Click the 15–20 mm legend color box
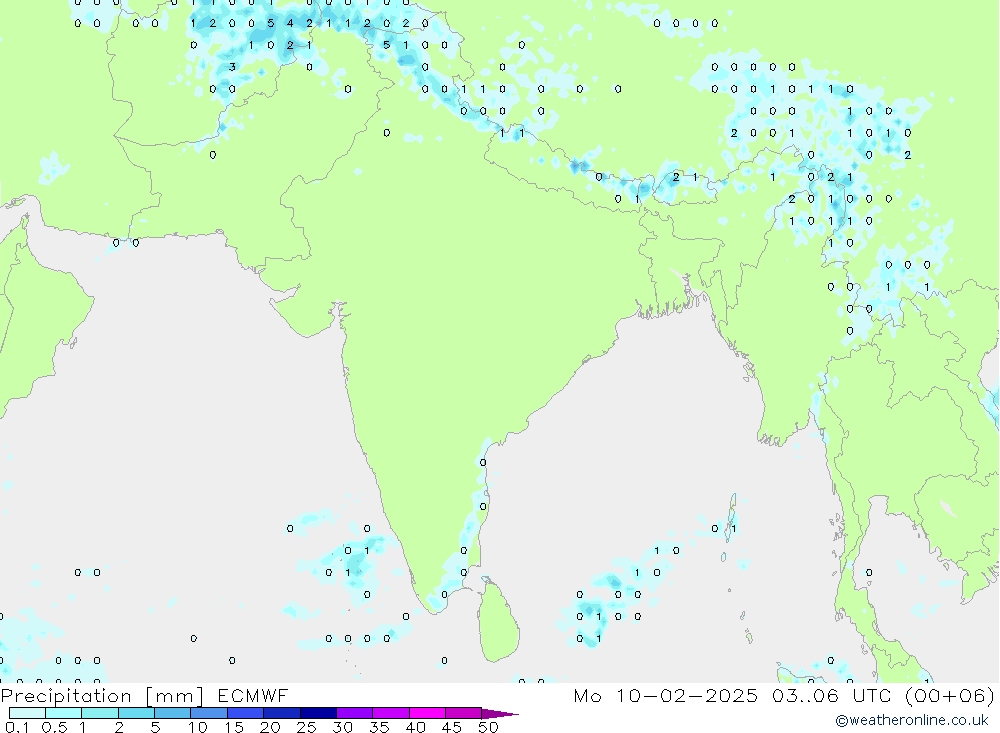This screenshot has height=733, width=1000. tap(246, 713)
